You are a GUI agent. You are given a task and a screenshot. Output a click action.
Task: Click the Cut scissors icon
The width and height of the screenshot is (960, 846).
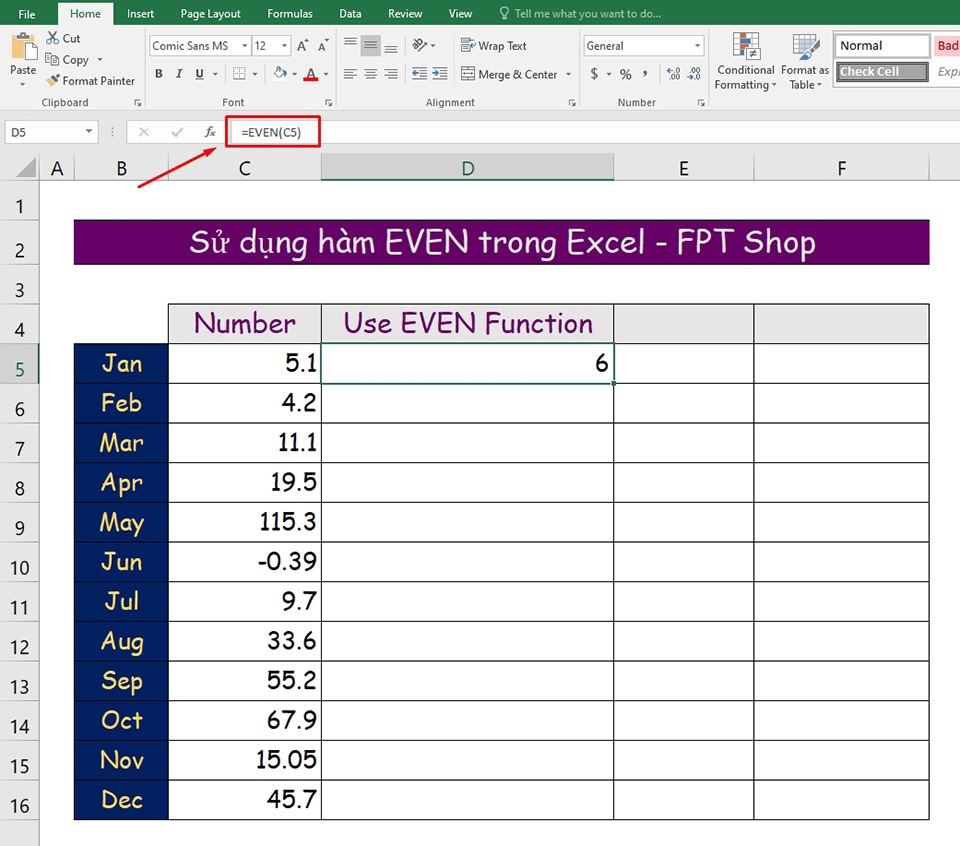click(x=53, y=38)
